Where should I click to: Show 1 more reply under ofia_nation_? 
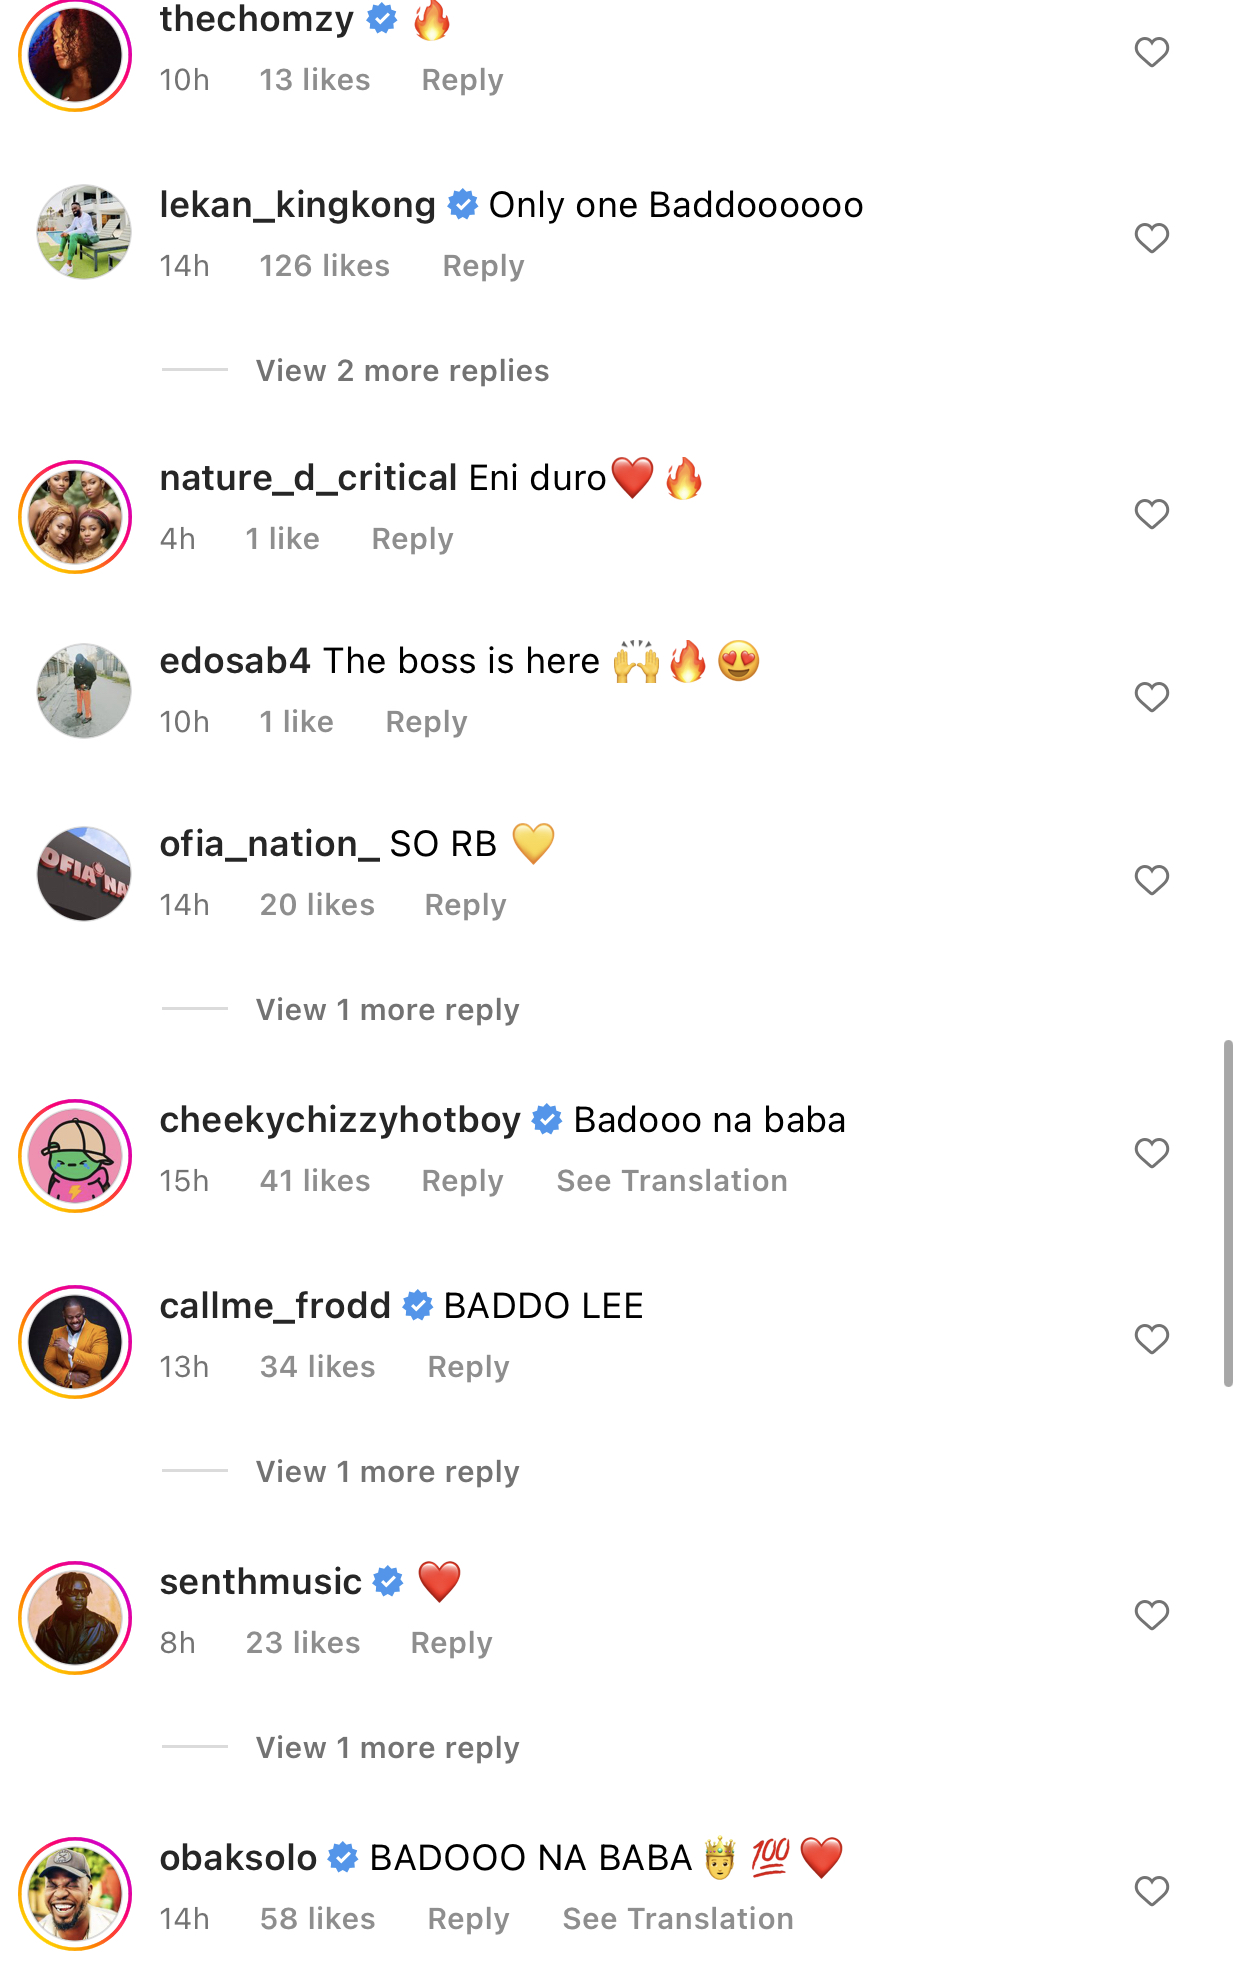pos(387,1010)
